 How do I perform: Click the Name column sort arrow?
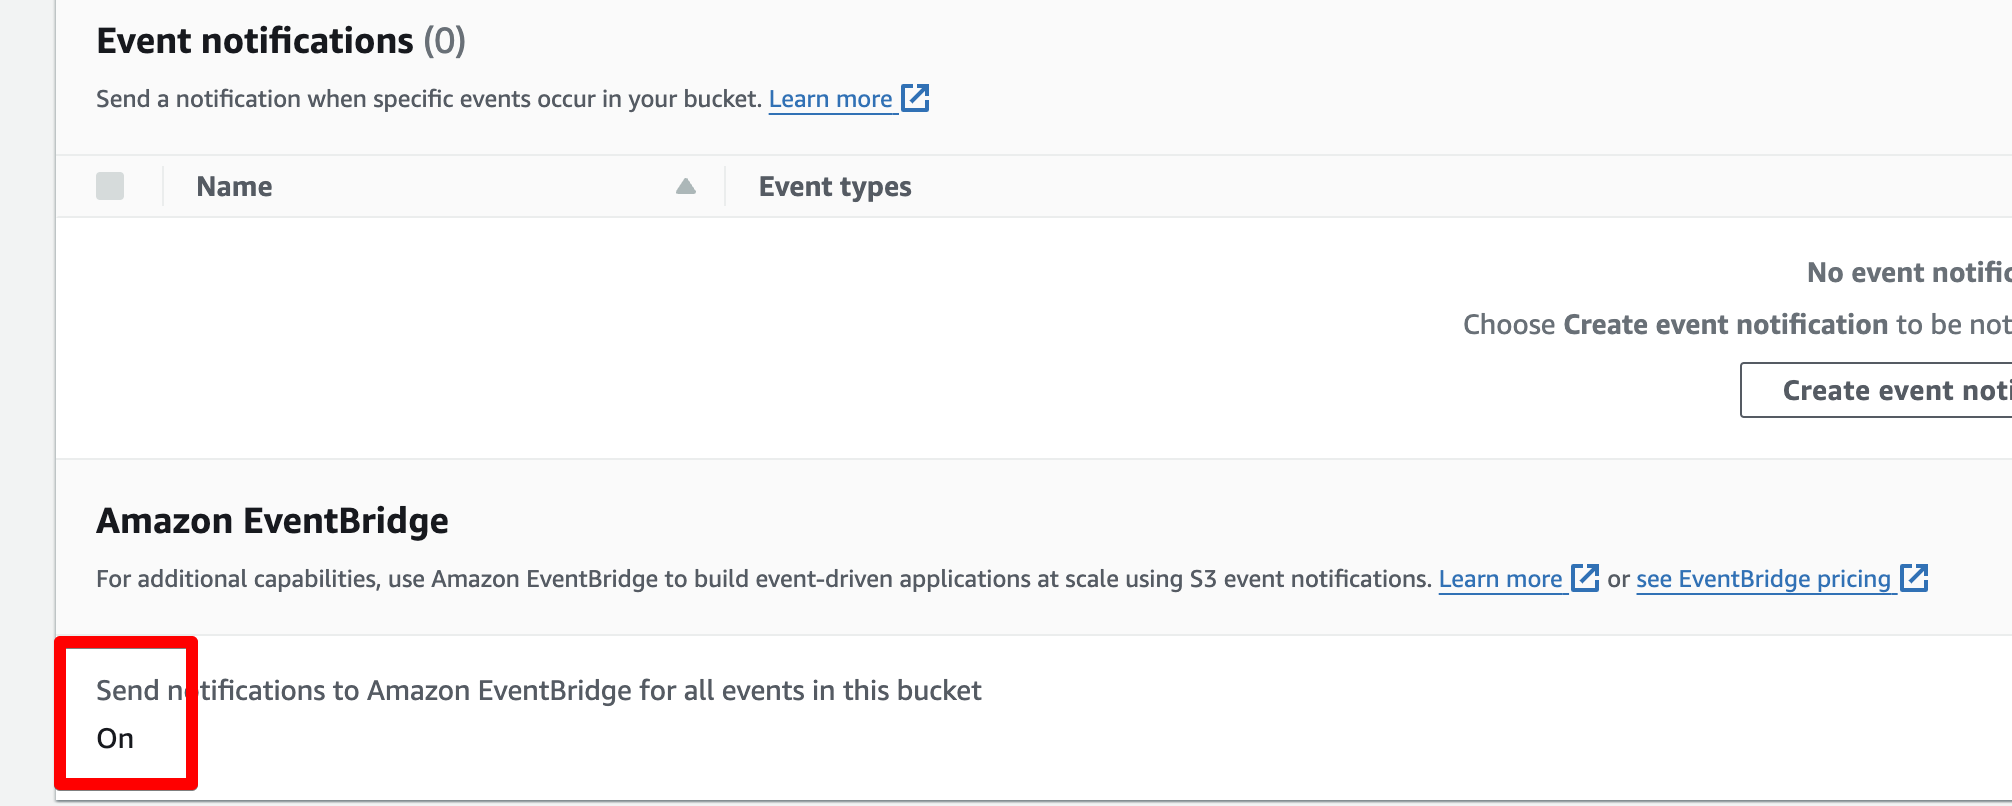click(x=686, y=186)
